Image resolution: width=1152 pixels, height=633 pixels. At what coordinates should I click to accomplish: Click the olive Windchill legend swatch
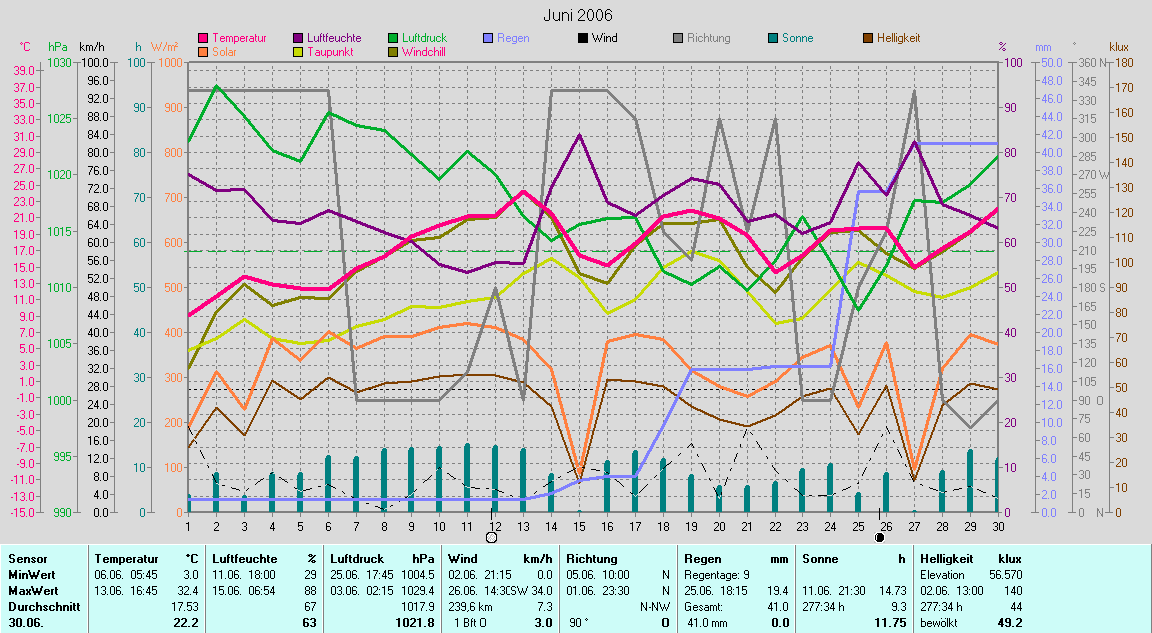[x=393, y=51]
